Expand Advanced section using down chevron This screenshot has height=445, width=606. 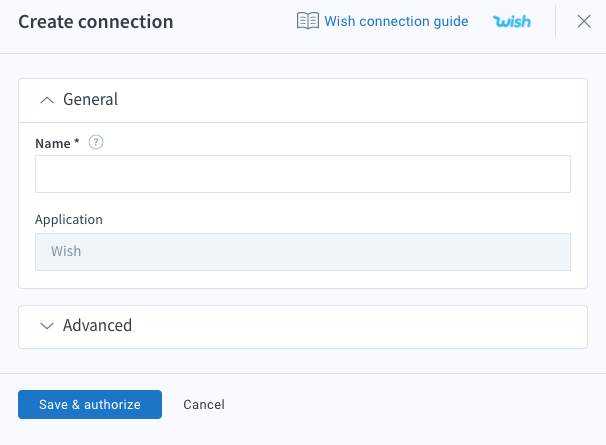click(x=47, y=326)
